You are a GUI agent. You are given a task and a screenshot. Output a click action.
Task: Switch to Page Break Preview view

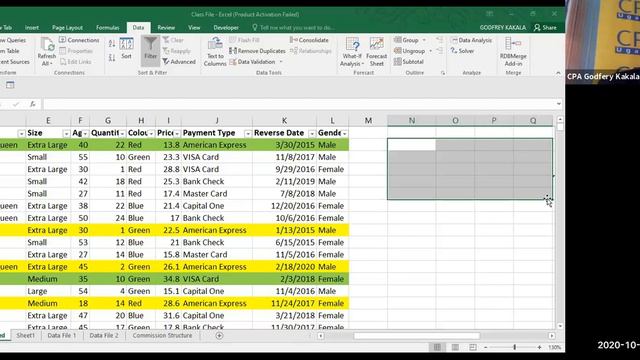pyautogui.click(x=473, y=347)
